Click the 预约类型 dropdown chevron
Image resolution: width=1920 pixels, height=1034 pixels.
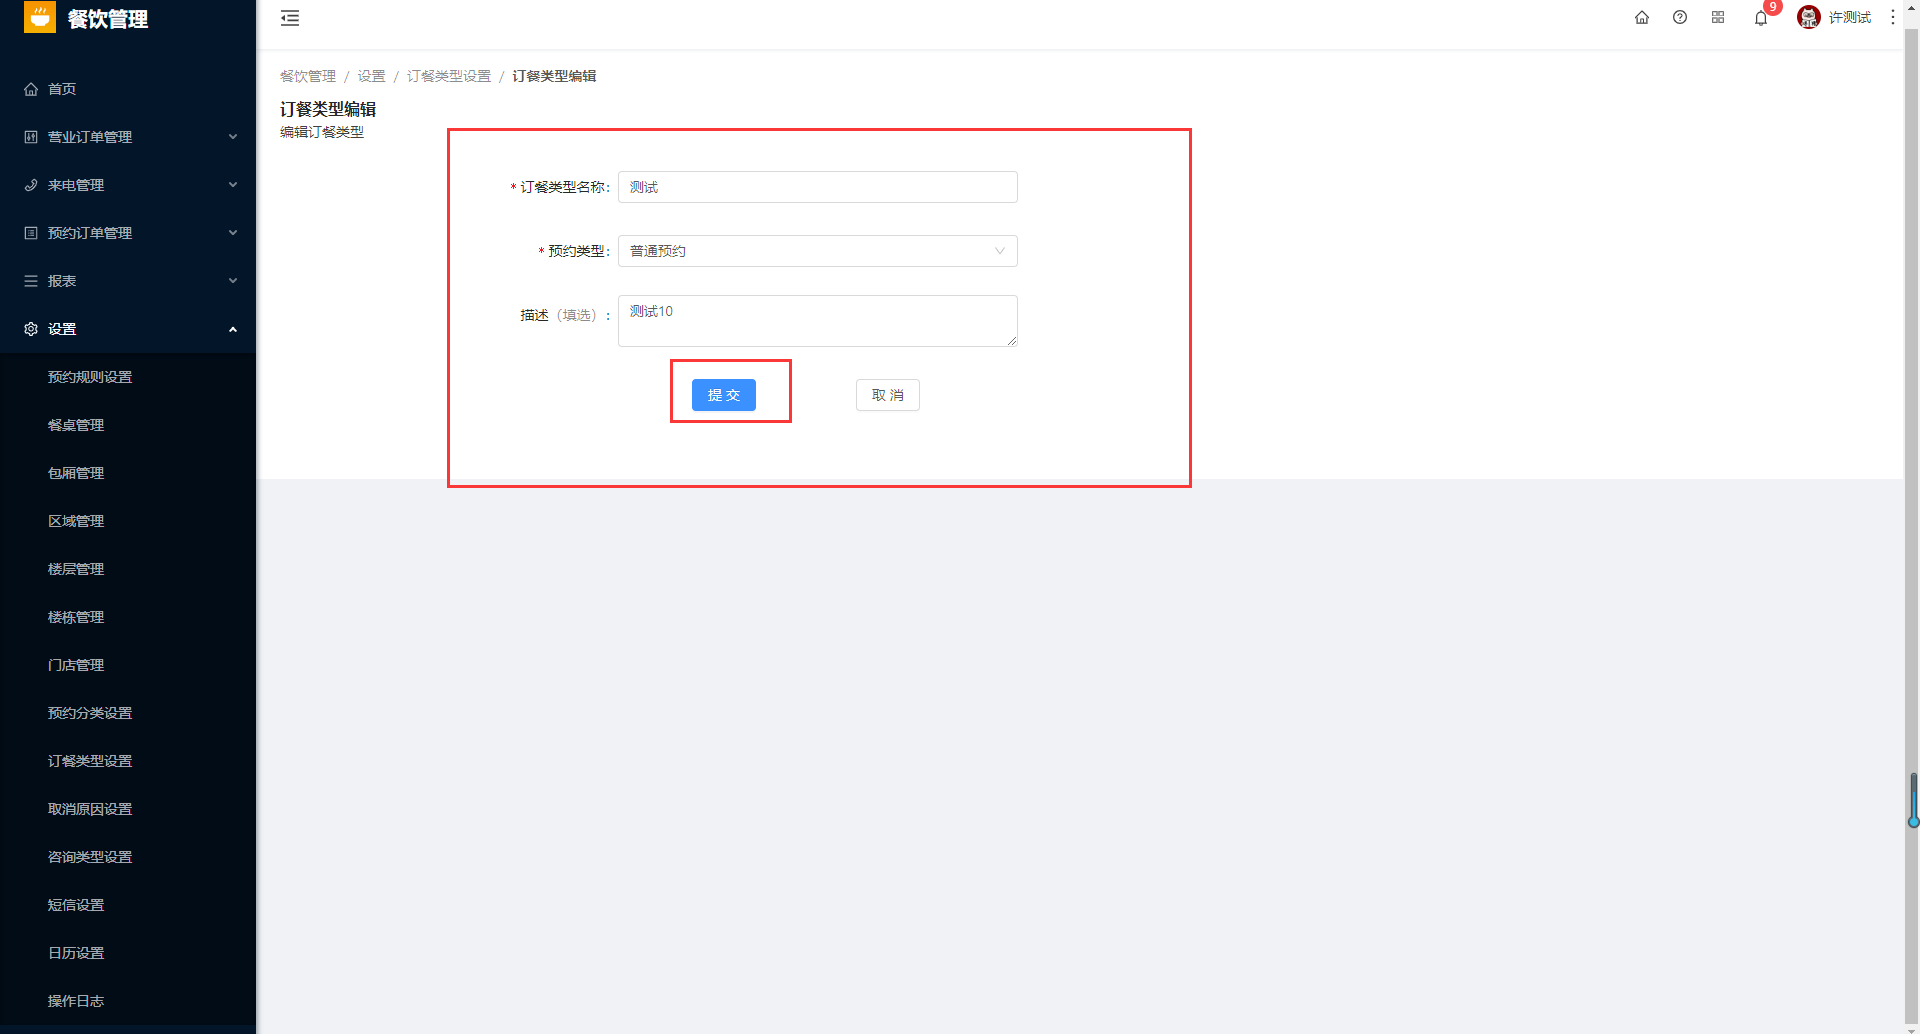[x=999, y=251]
